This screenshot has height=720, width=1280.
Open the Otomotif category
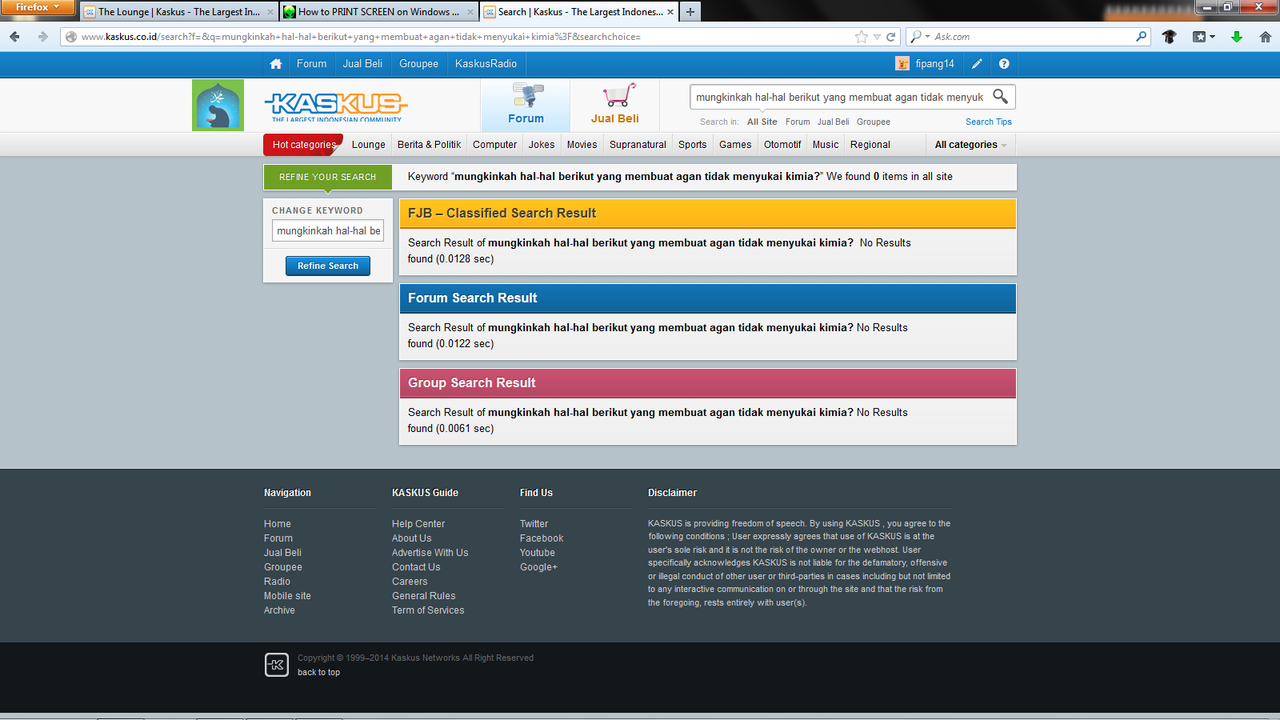click(783, 145)
